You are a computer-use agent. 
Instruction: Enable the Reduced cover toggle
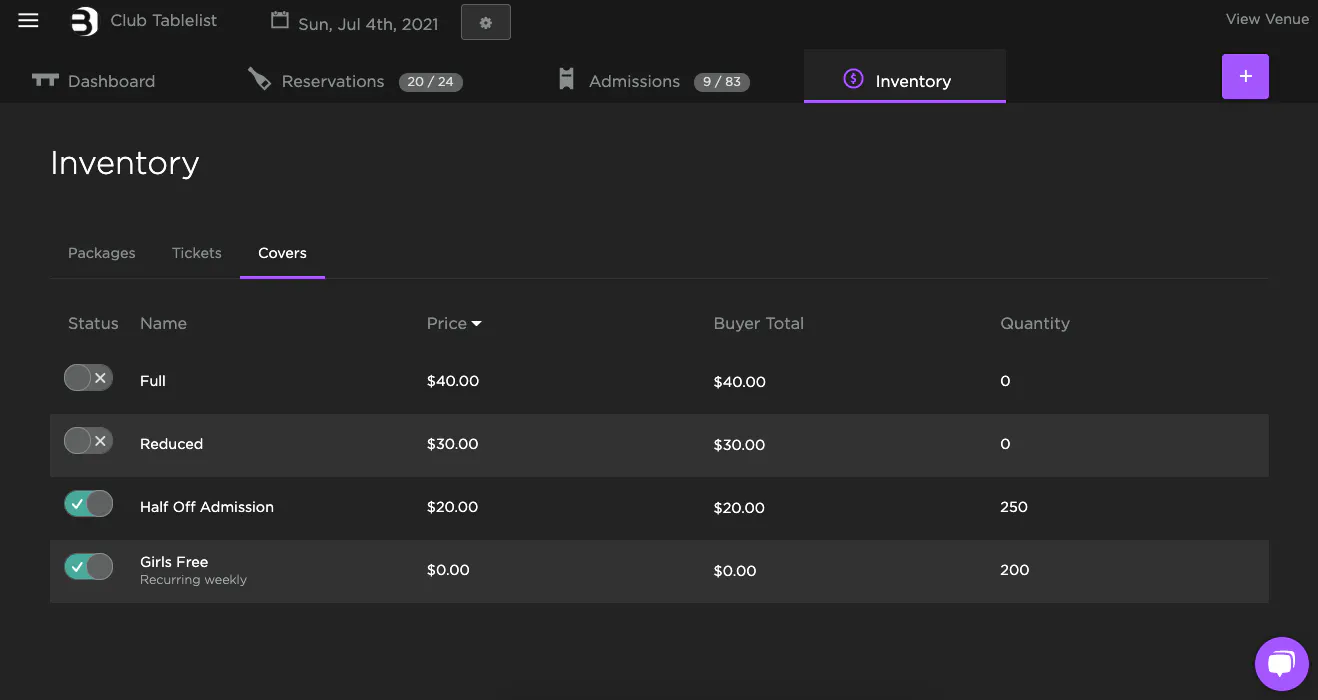click(89, 441)
